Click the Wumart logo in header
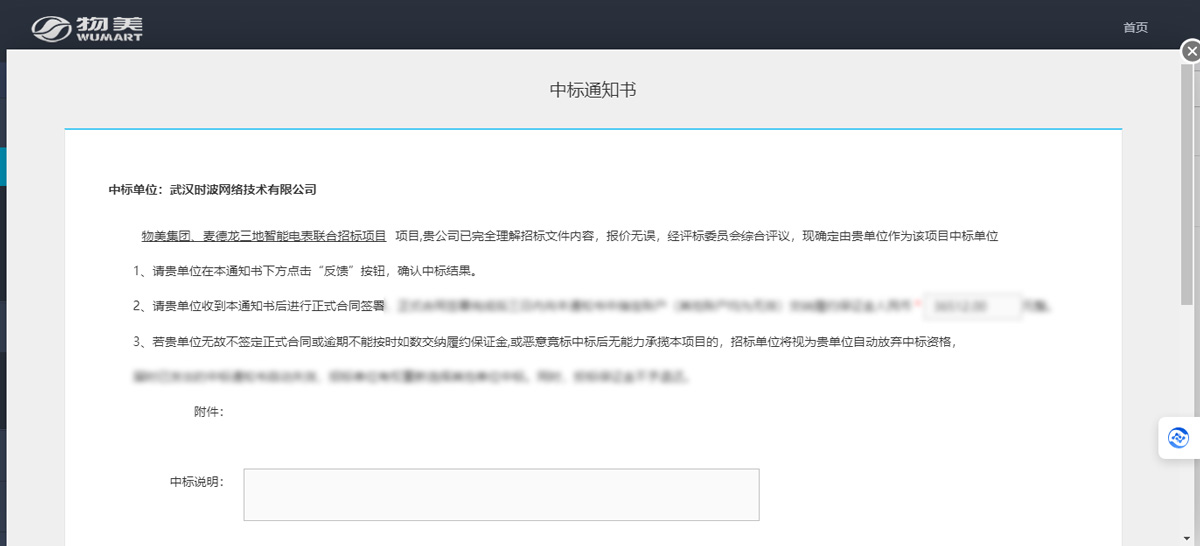Viewport: 1200px width, 546px height. click(x=87, y=29)
